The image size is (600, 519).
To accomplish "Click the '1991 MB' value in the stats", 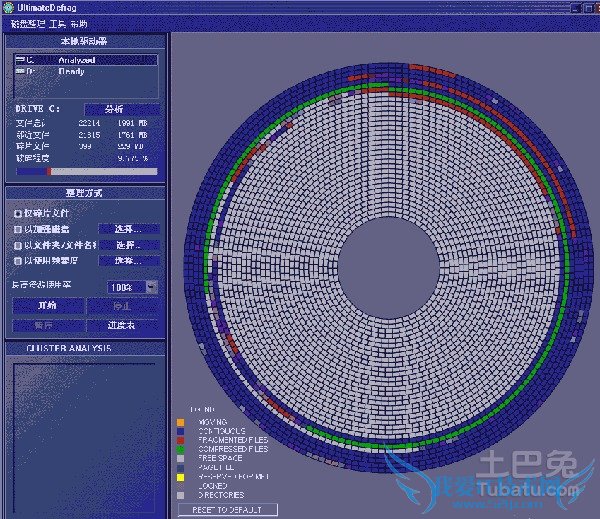I will [x=132, y=123].
